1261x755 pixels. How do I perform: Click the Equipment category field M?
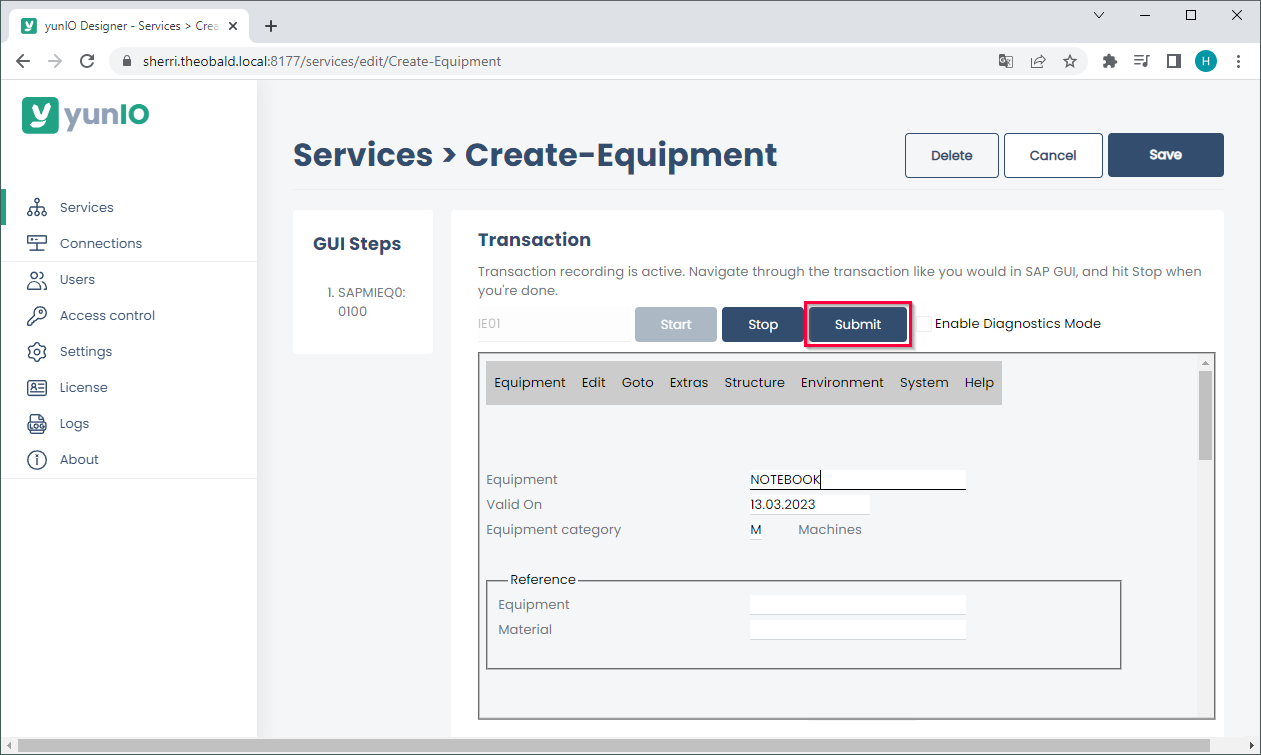point(756,530)
